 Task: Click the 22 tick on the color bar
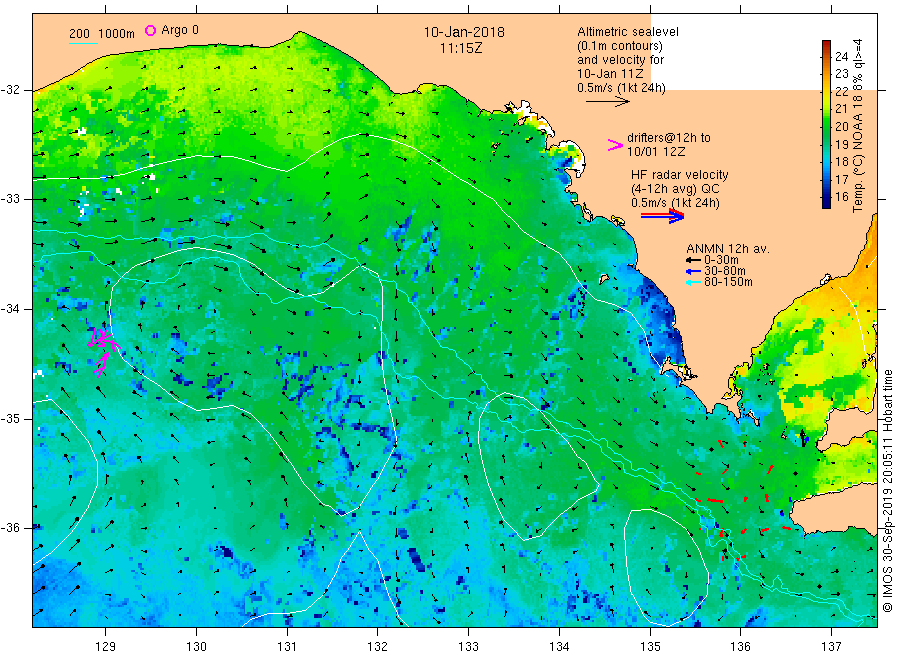(841, 91)
